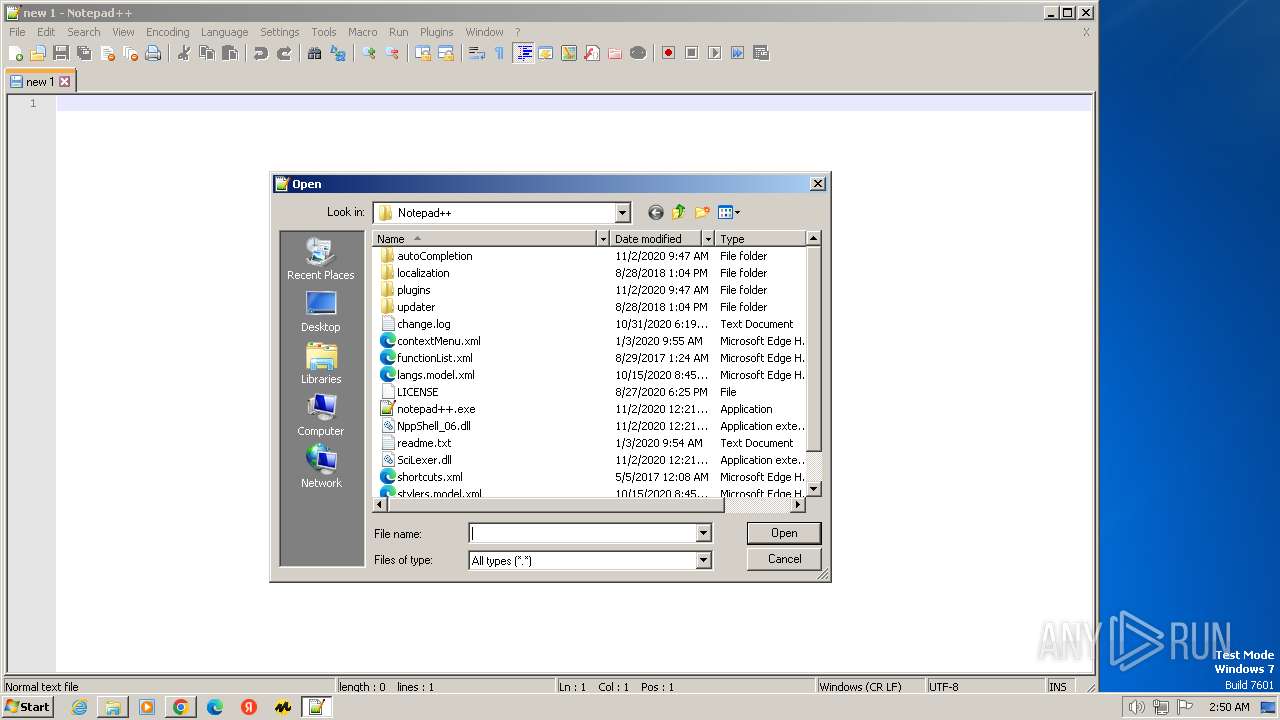
Task: Click the Redo toolbar icon
Action: click(284, 53)
